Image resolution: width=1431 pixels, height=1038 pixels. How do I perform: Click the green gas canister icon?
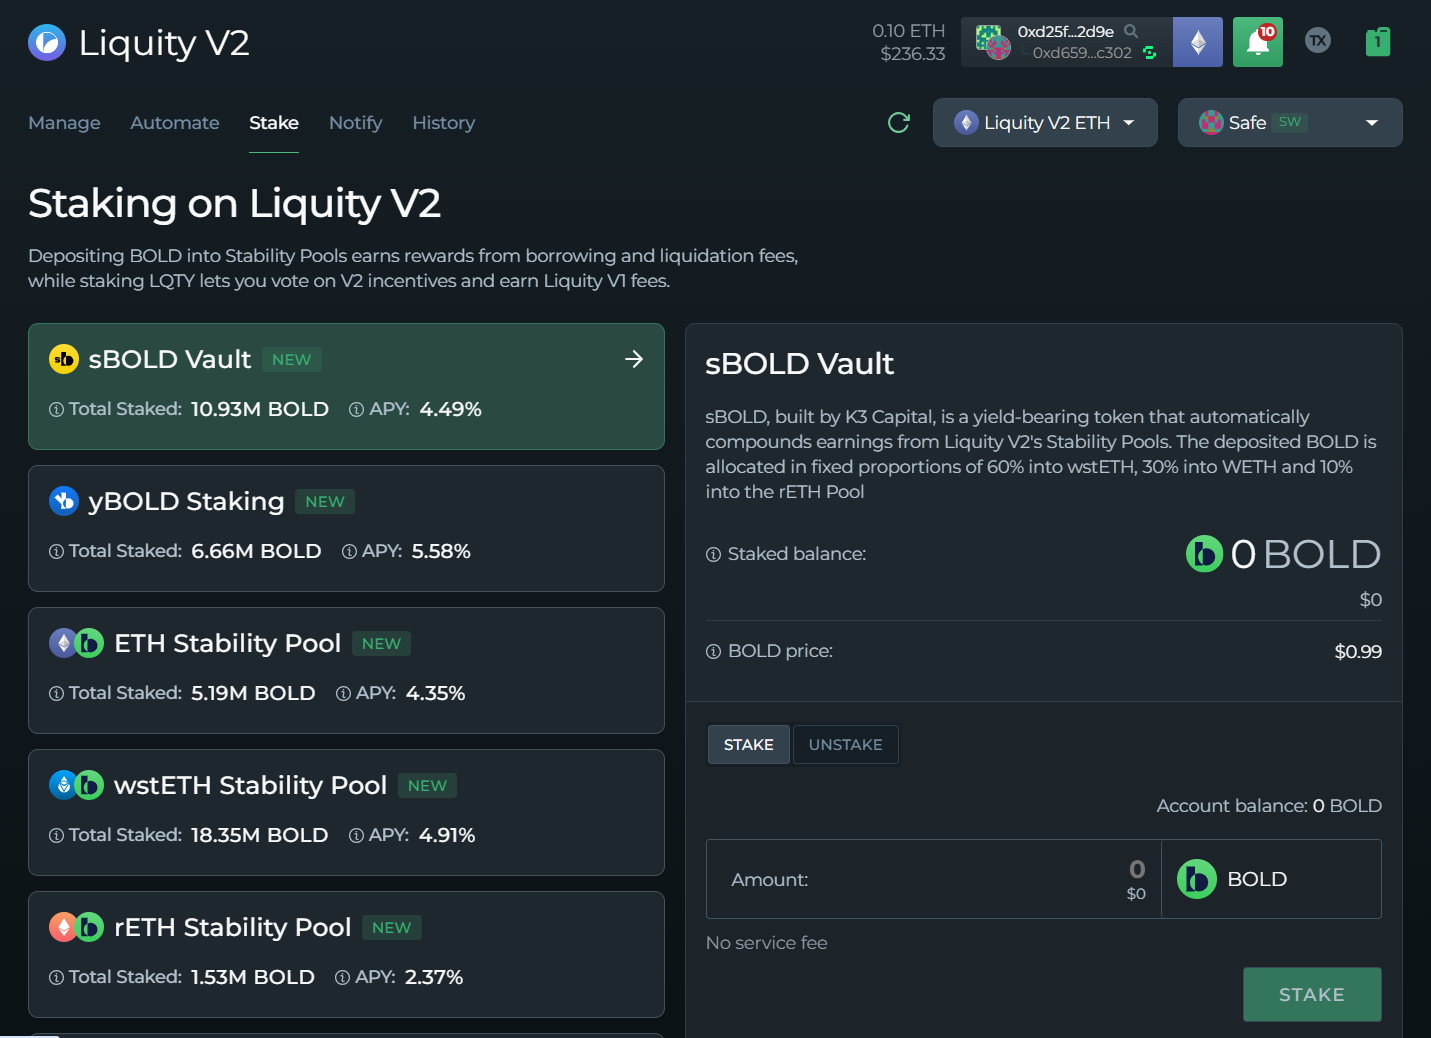click(1377, 42)
